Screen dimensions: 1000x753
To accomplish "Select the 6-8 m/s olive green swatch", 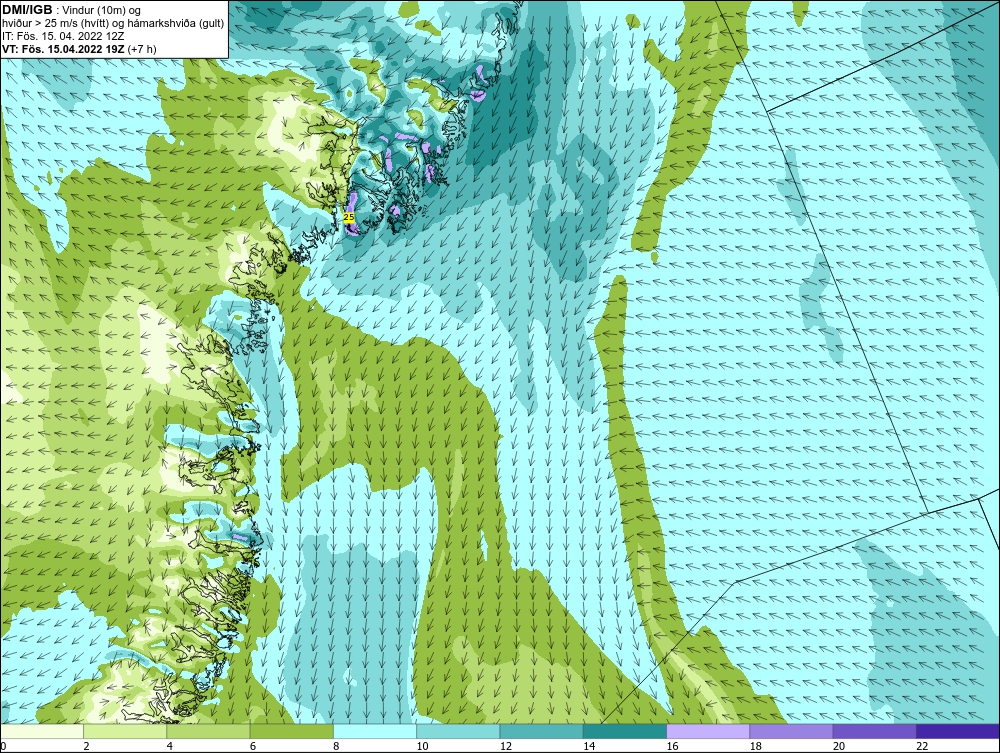I will [x=291, y=731].
